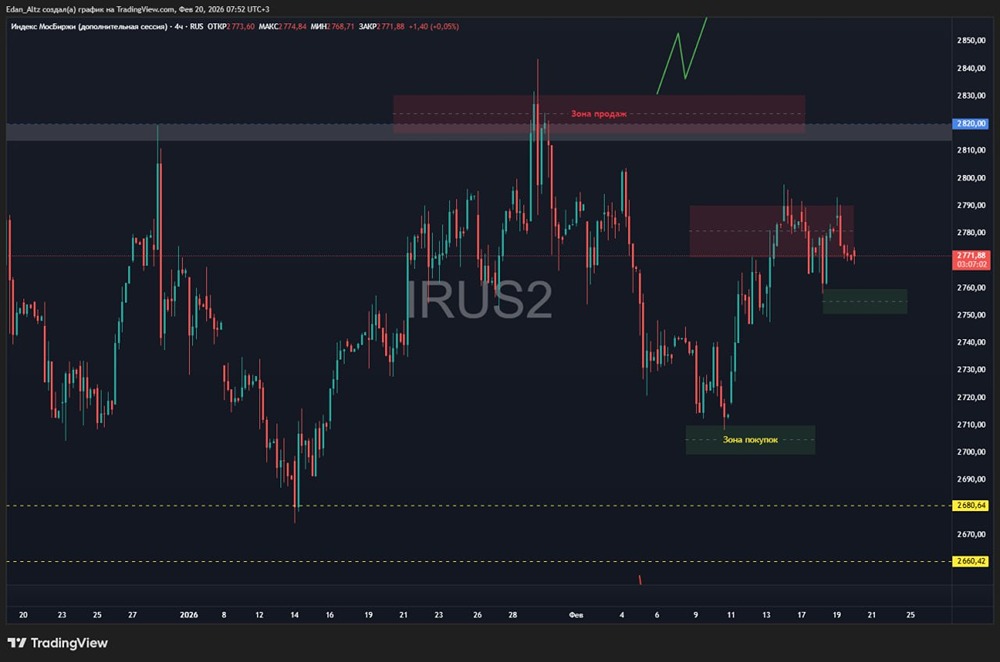Open the 'Индекс МосБиржи (дополнительная сессия)' symbol title
The height and width of the screenshot is (662, 1000).
click(x=89, y=27)
